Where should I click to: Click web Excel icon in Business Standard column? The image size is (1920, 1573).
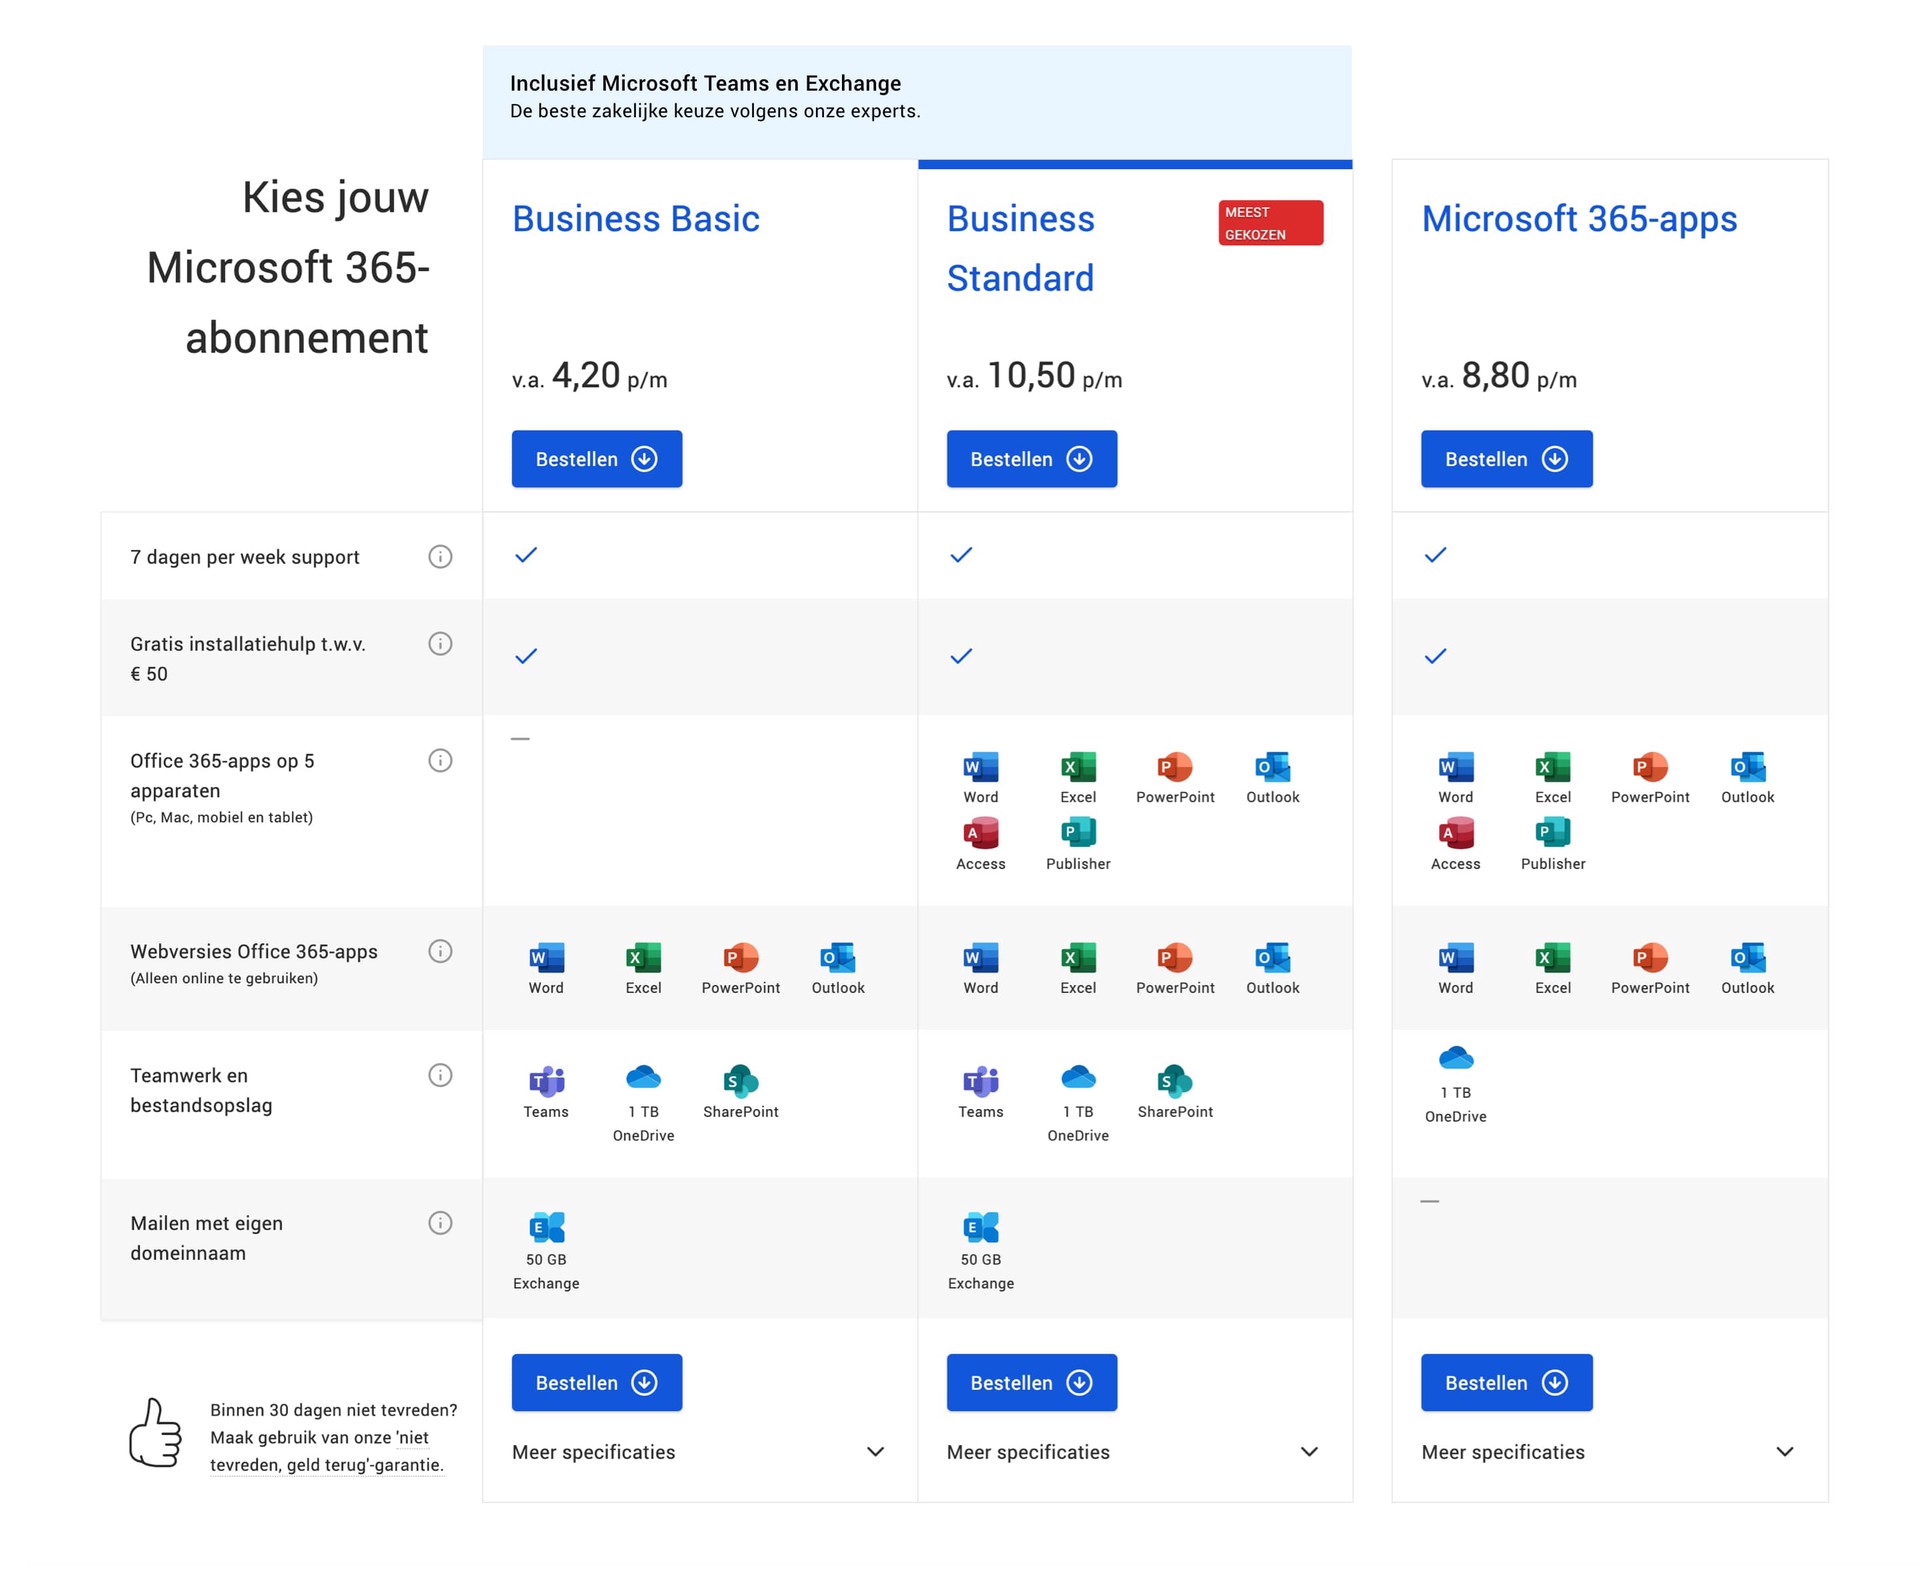pos(1078,957)
